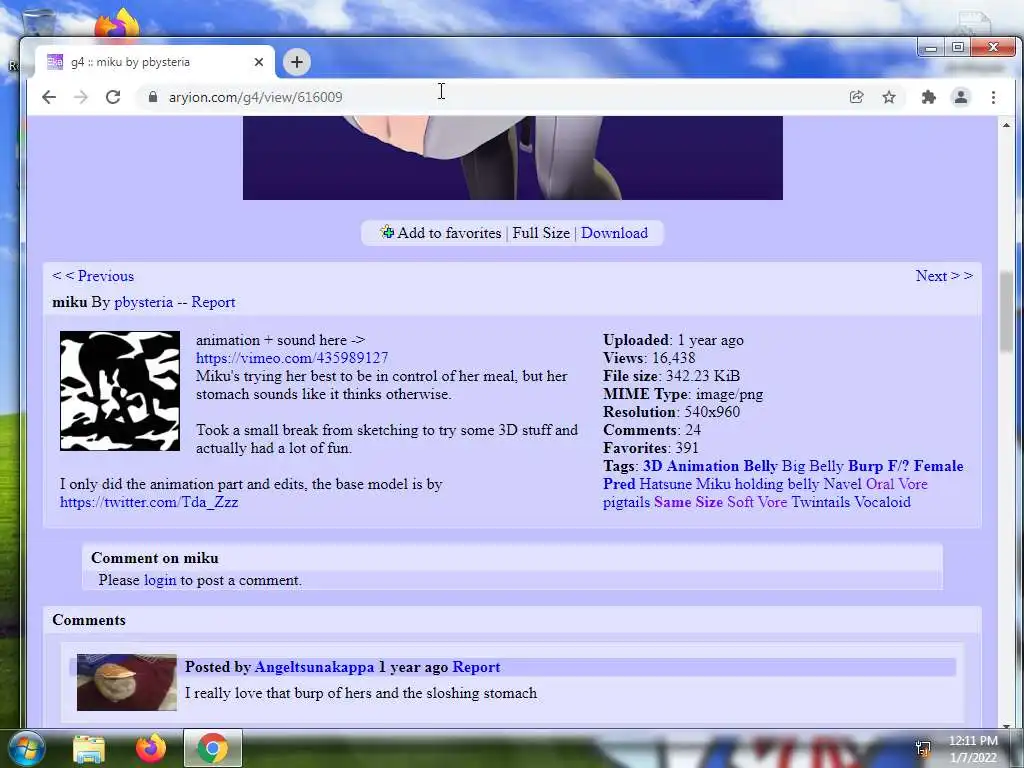The width and height of the screenshot is (1024, 768).
Task: Click the Firefox desktop shortcut icon
Action: pyautogui.click(x=118, y=24)
